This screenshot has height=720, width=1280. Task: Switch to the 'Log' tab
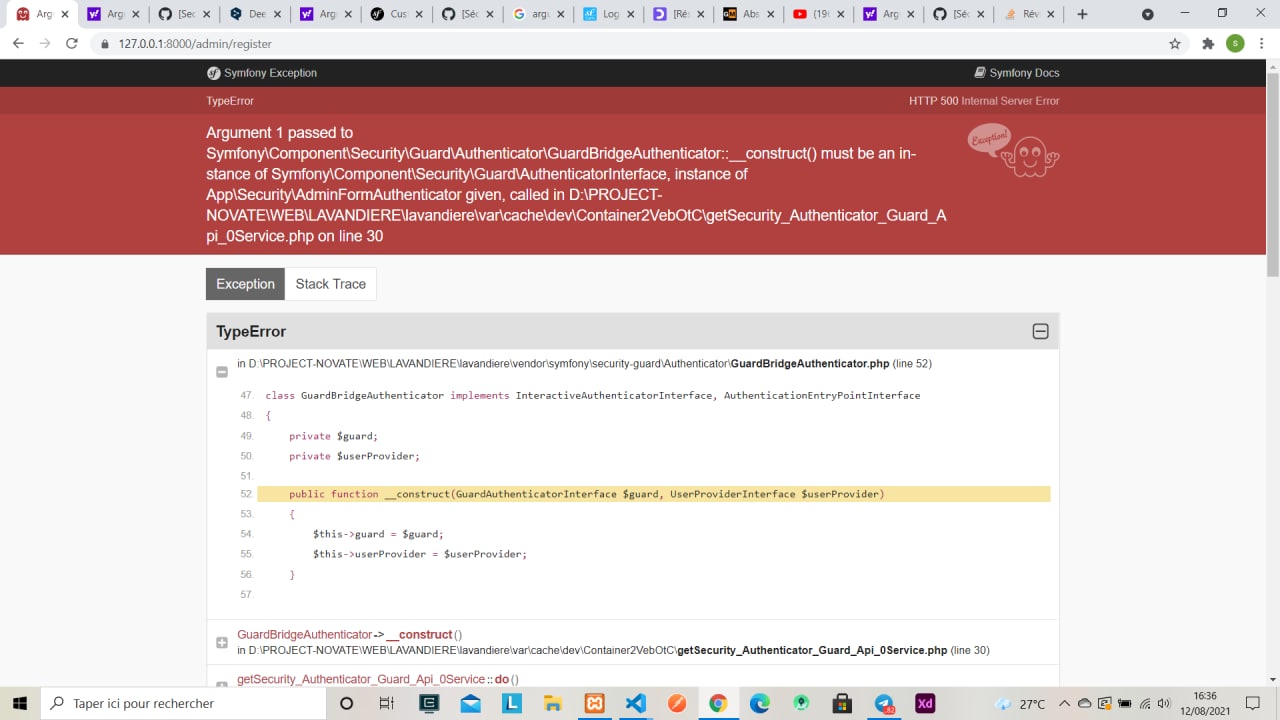click(609, 14)
